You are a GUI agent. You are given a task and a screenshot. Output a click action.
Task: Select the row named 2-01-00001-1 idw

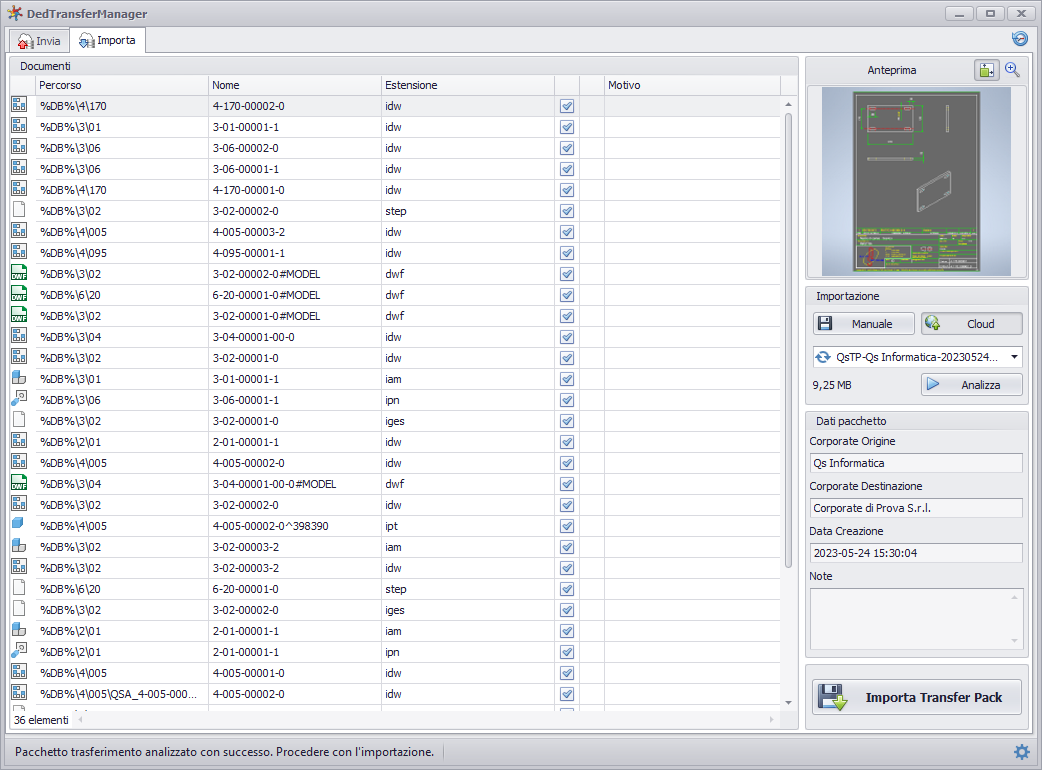(x=395, y=442)
